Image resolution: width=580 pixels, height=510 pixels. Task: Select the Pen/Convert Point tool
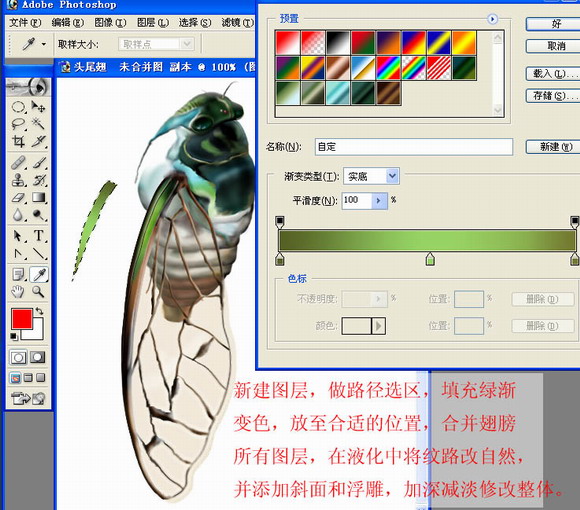click(x=18, y=253)
